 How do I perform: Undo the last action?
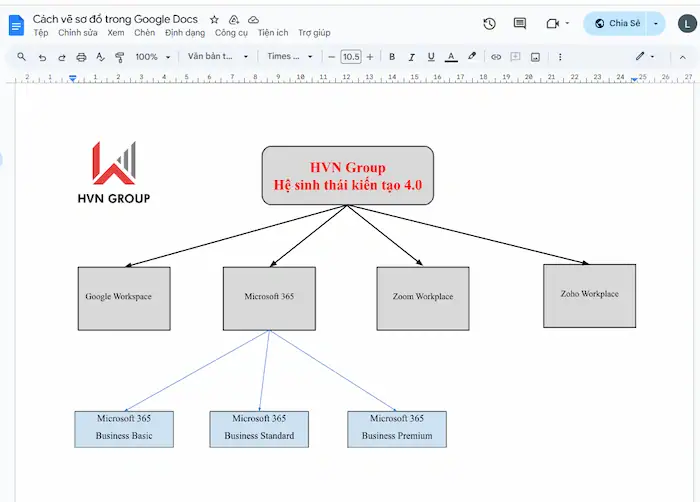click(x=42, y=57)
